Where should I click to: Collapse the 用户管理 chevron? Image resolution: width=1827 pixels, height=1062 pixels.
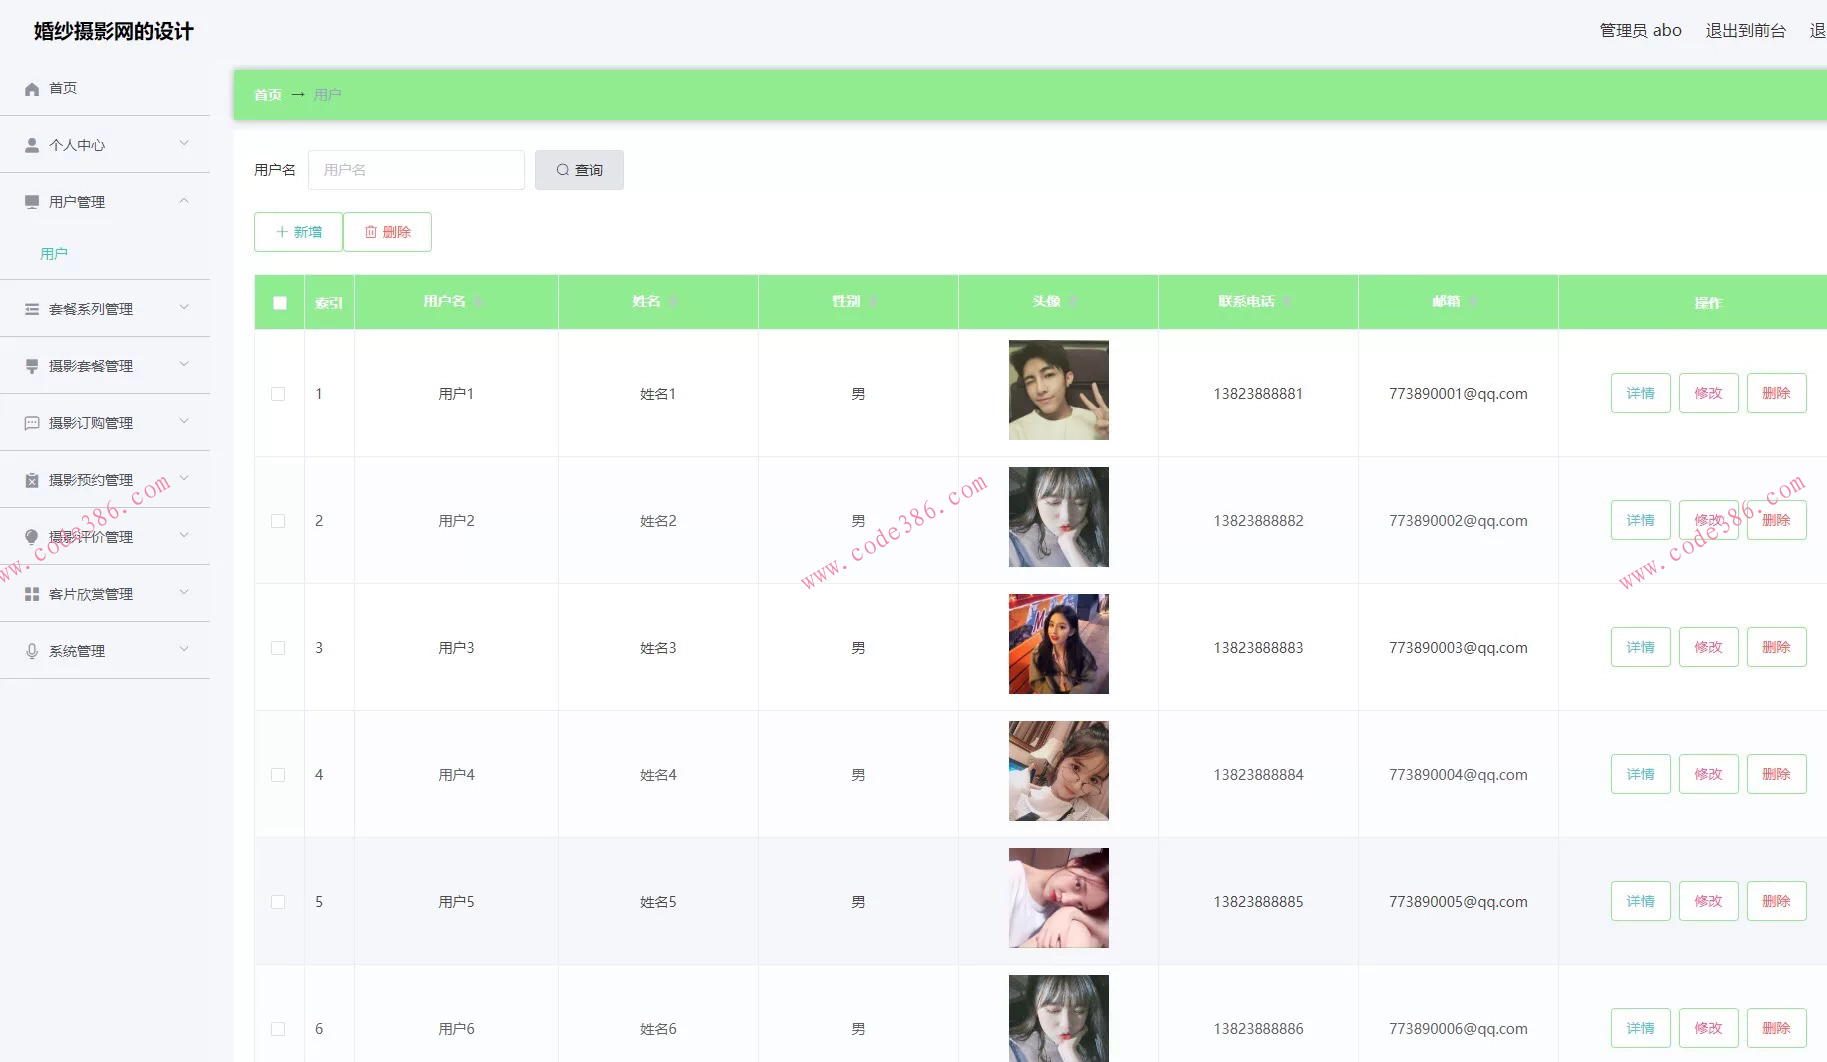(x=184, y=201)
